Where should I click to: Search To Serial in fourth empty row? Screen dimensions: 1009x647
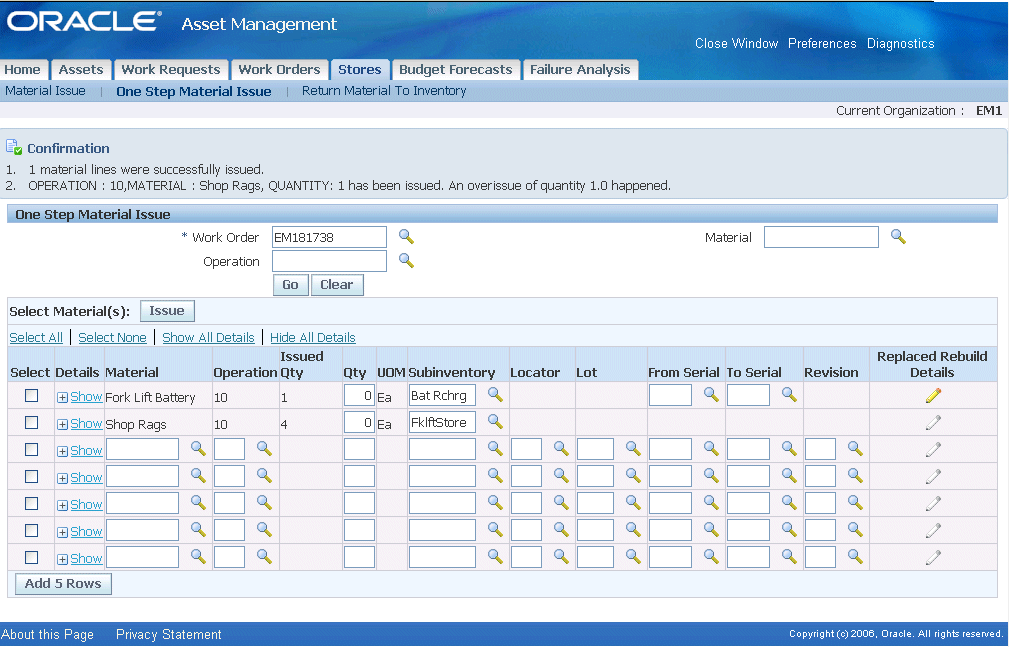click(790, 529)
